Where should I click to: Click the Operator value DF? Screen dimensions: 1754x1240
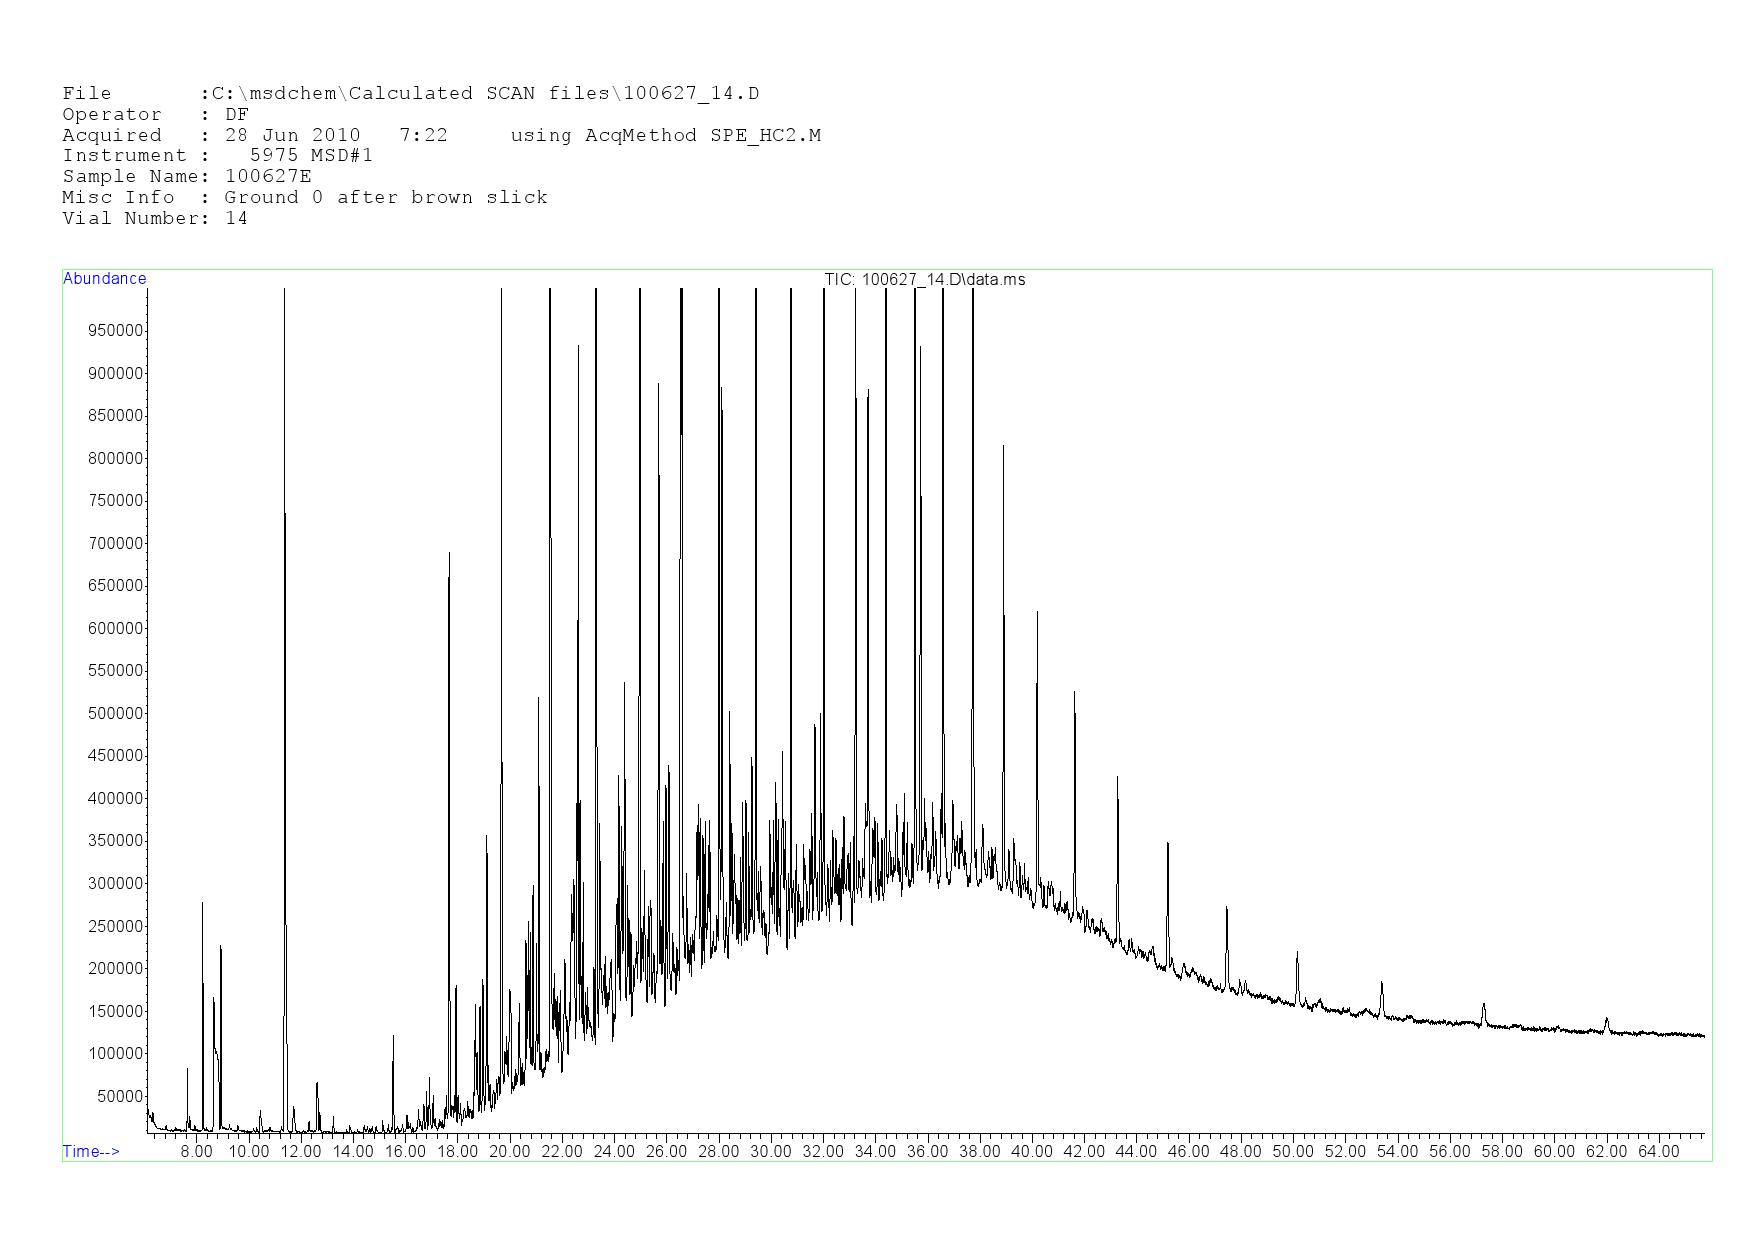coord(236,115)
